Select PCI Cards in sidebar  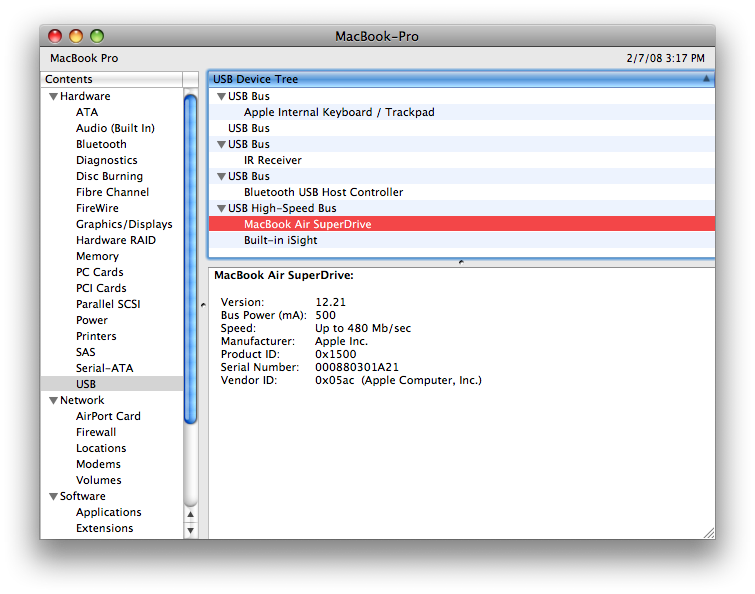pyautogui.click(x=101, y=288)
